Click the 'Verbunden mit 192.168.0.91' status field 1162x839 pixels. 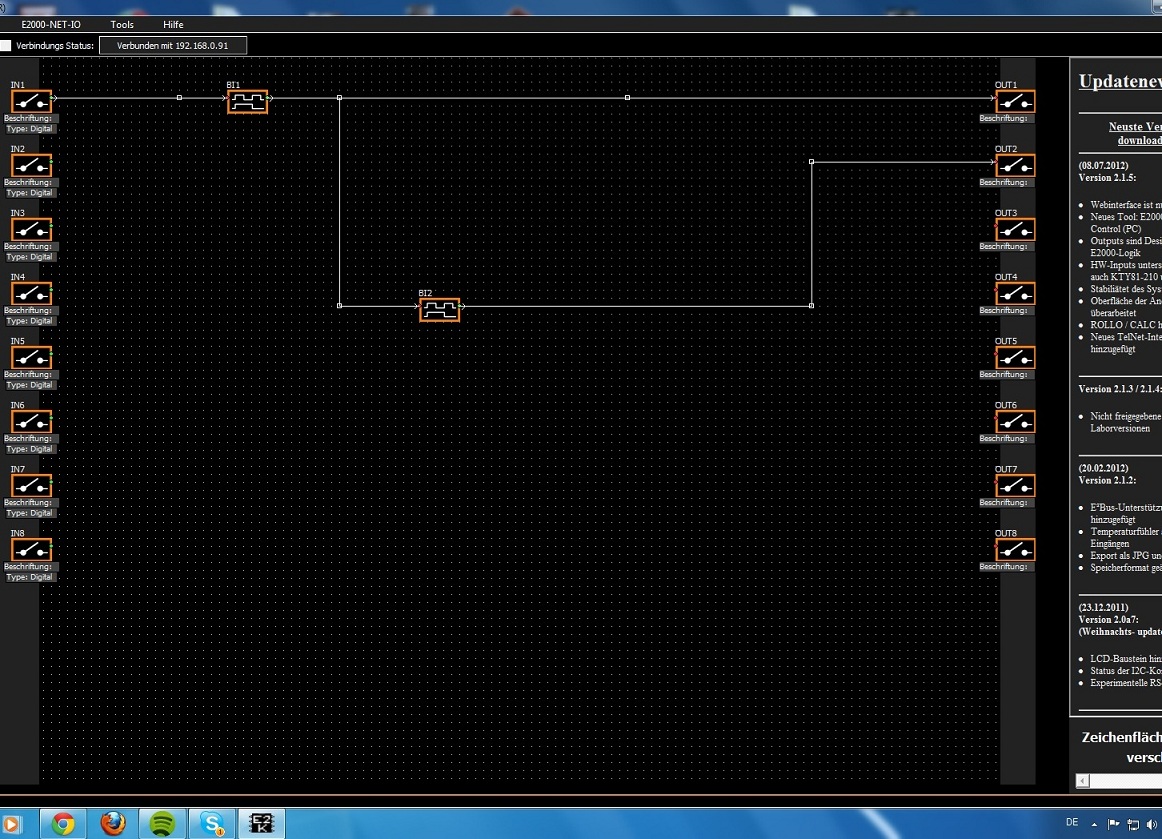pos(172,46)
